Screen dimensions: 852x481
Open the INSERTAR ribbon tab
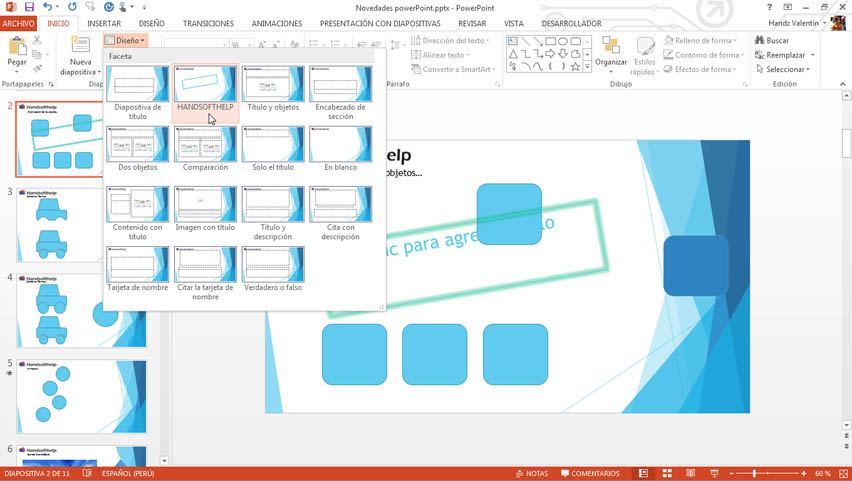[x=104, y=23]
